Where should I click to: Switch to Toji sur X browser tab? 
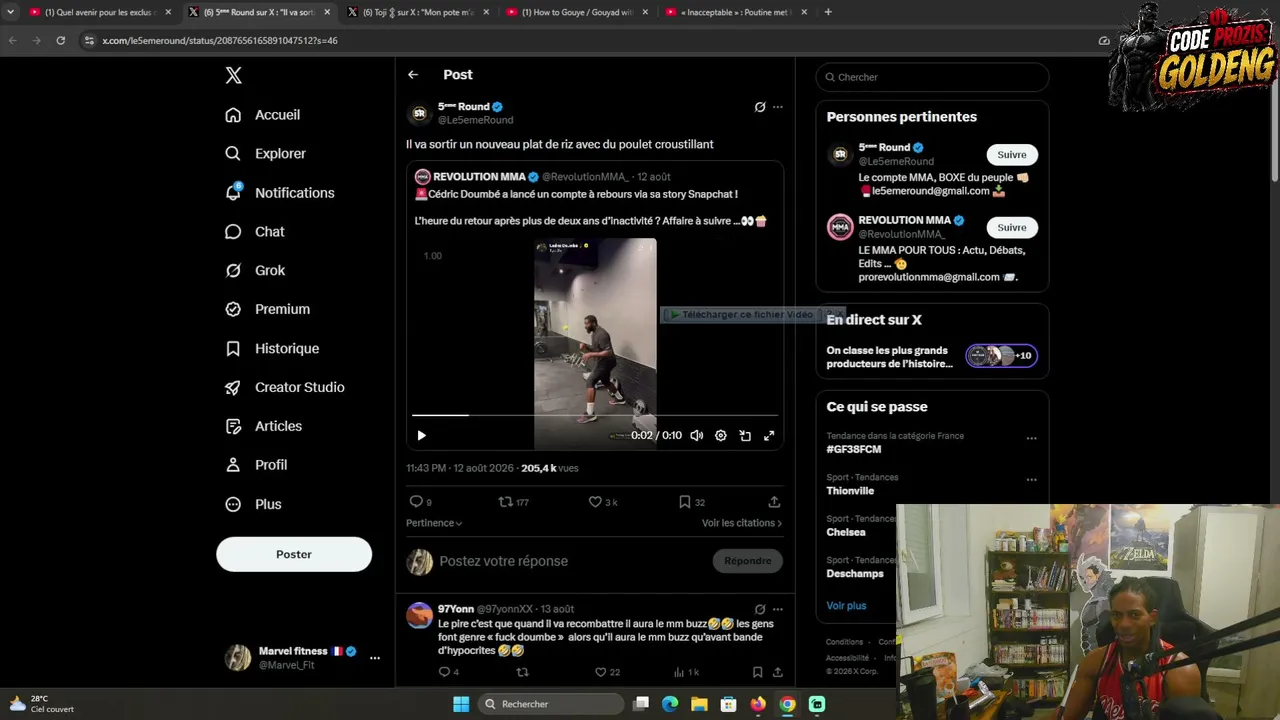[x=417, y=12]
